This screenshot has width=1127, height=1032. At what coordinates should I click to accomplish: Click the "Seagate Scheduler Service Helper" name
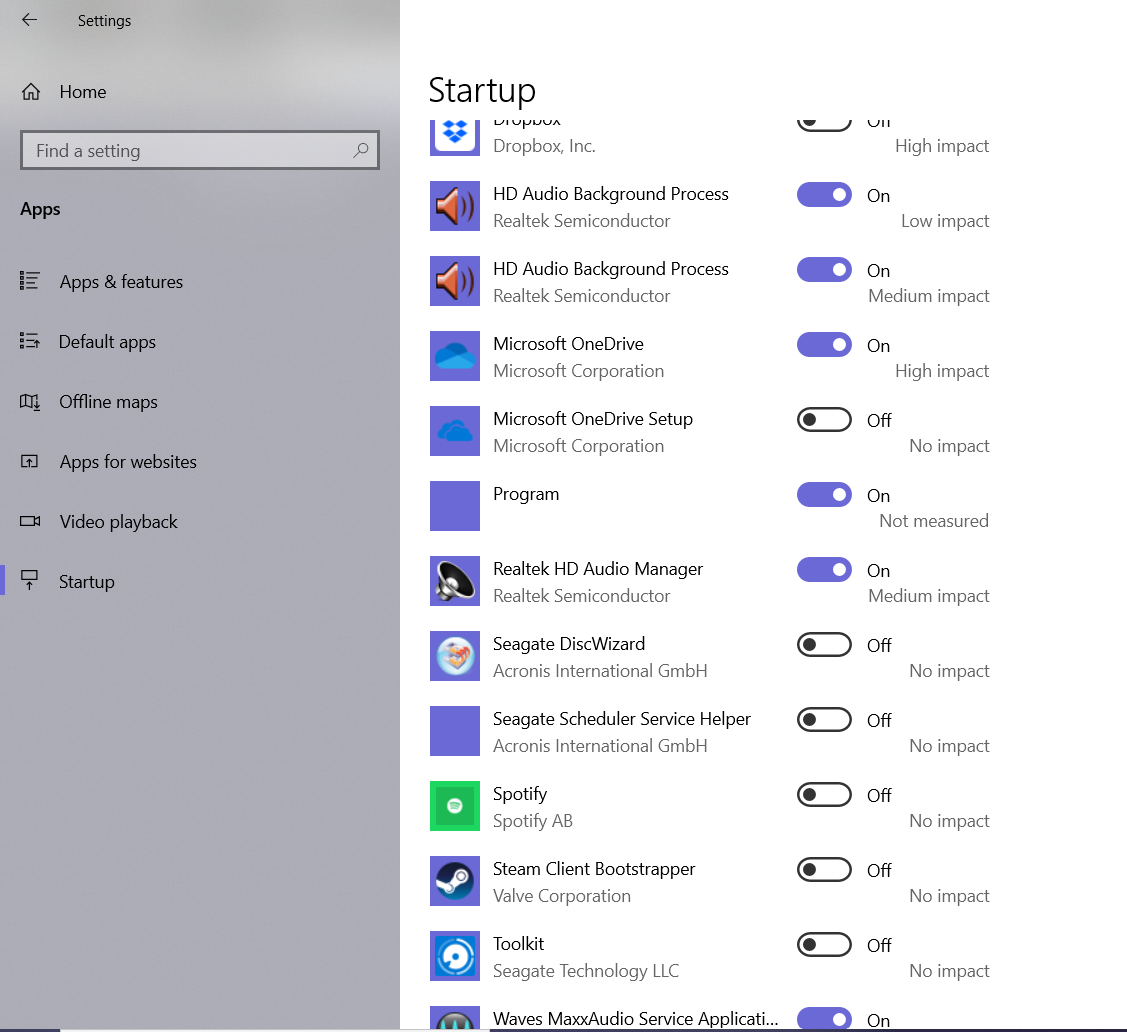(x=622, y=719)
